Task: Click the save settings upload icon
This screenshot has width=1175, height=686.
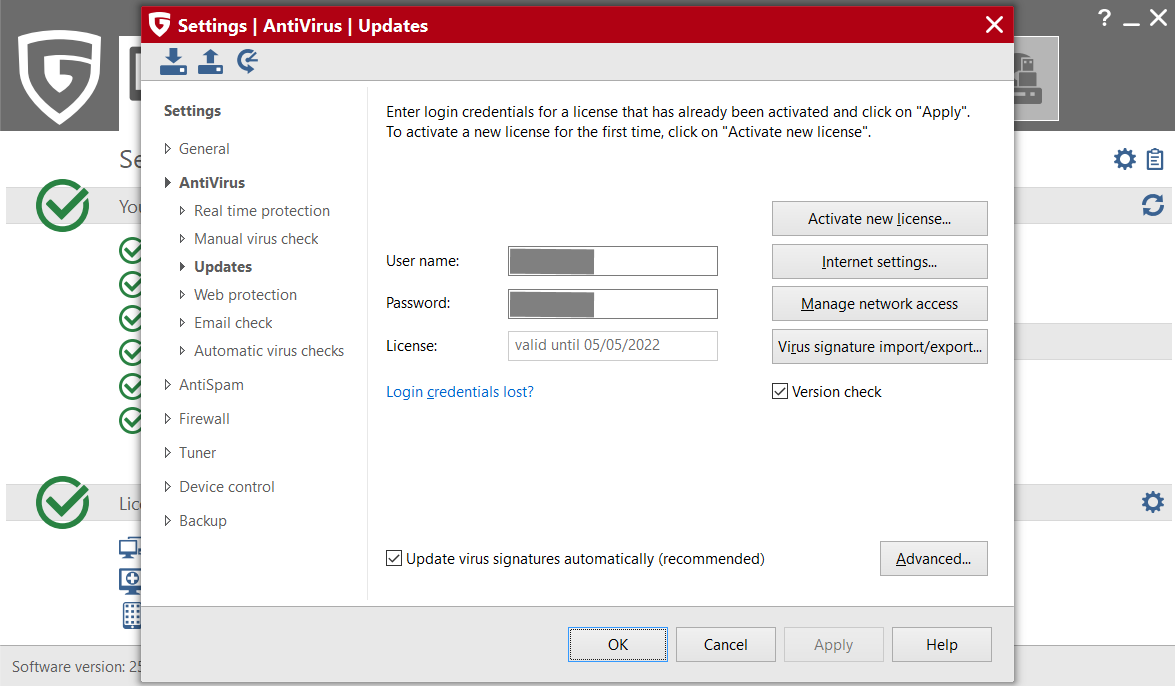Action: [211, 61]
